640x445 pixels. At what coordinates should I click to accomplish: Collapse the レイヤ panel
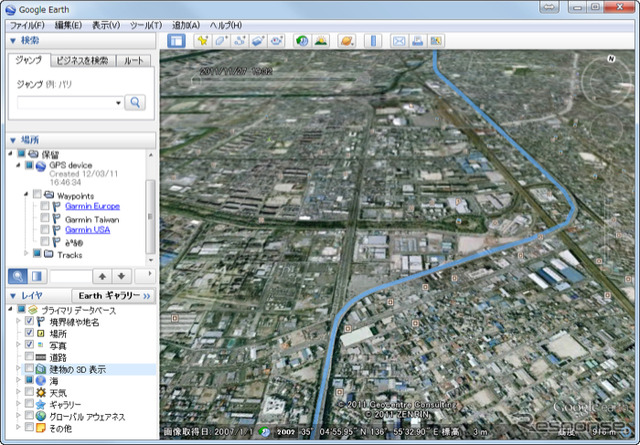tap(13, 296)
